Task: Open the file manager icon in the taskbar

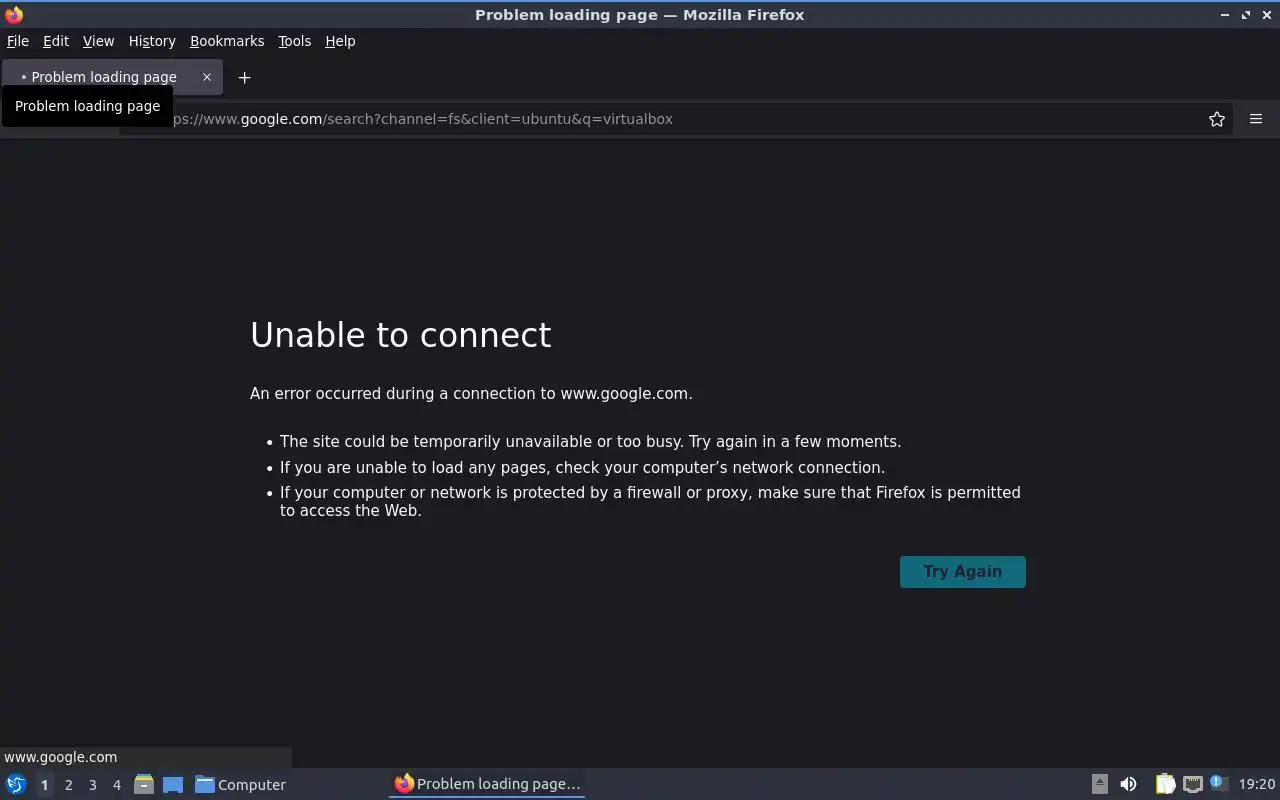Action: pos(143,784)
